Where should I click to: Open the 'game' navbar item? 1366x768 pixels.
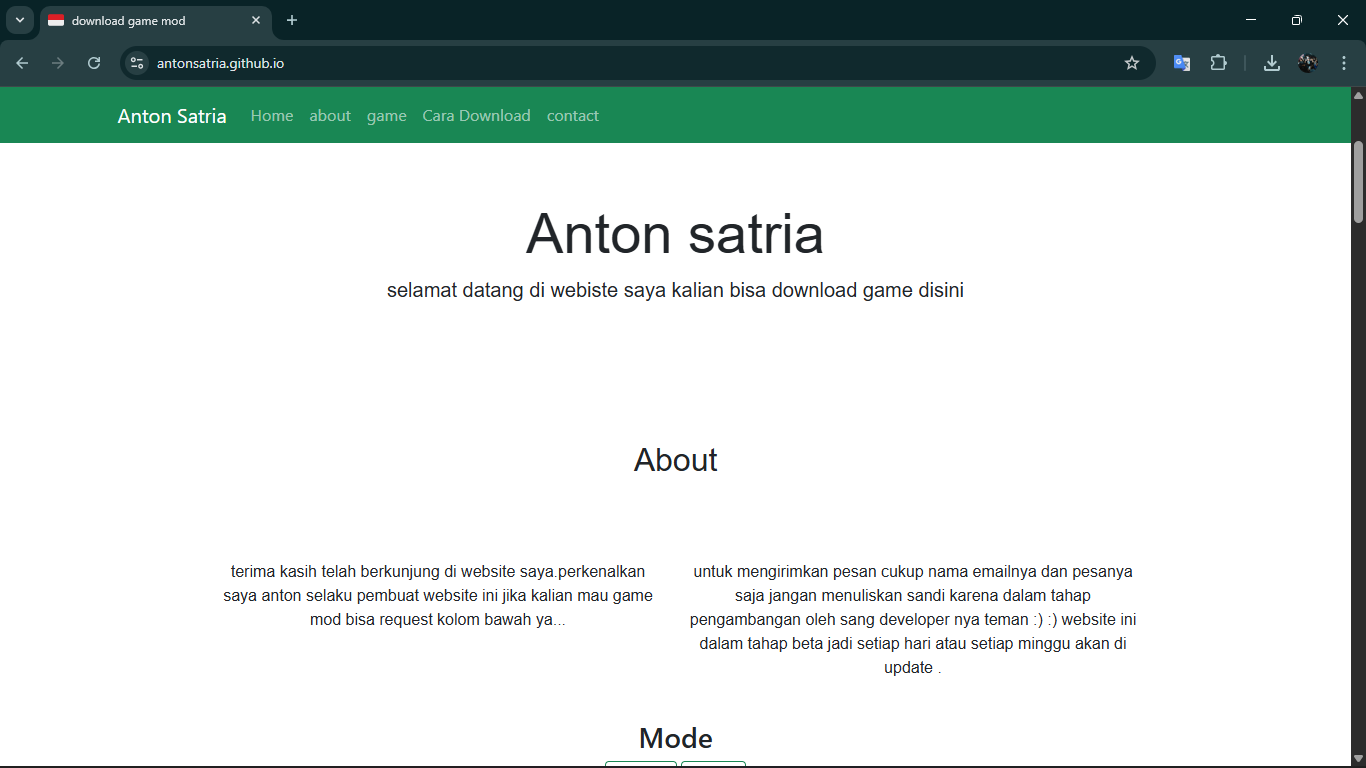pos(387,116)
